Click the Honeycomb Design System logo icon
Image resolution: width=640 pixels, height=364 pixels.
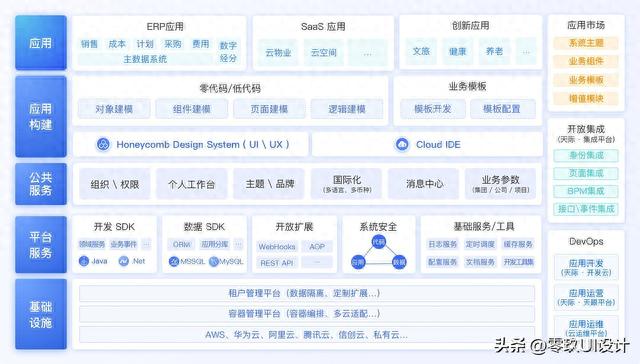pyautogui.click(x=103, y=144)
